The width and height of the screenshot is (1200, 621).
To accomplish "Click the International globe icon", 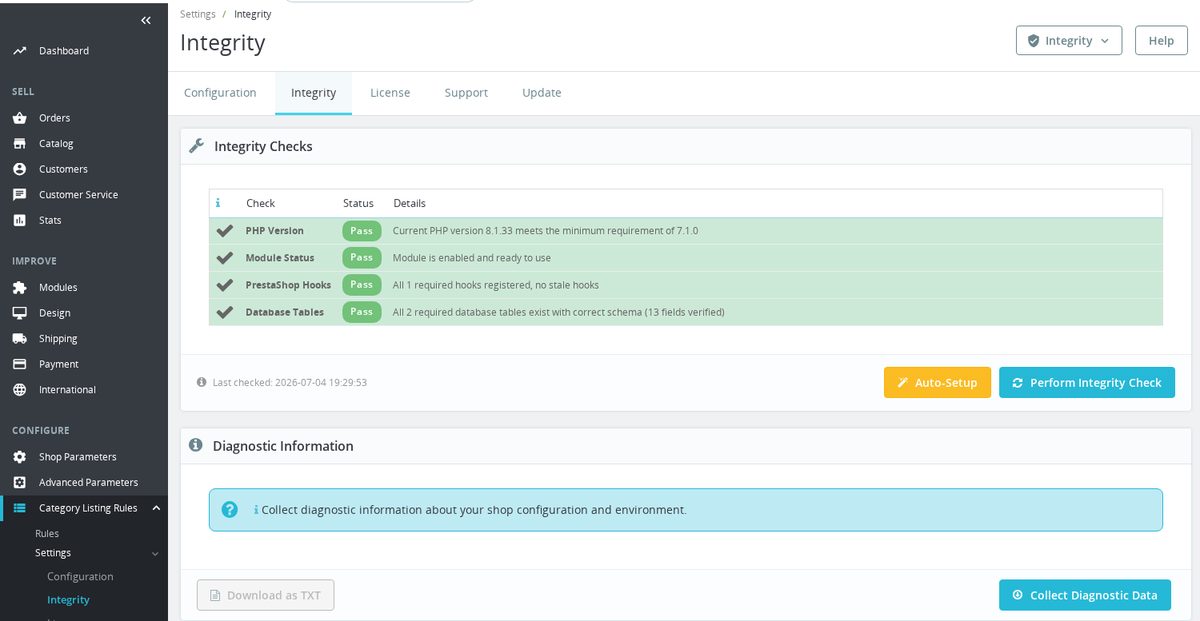I will (x=19, y=389).
